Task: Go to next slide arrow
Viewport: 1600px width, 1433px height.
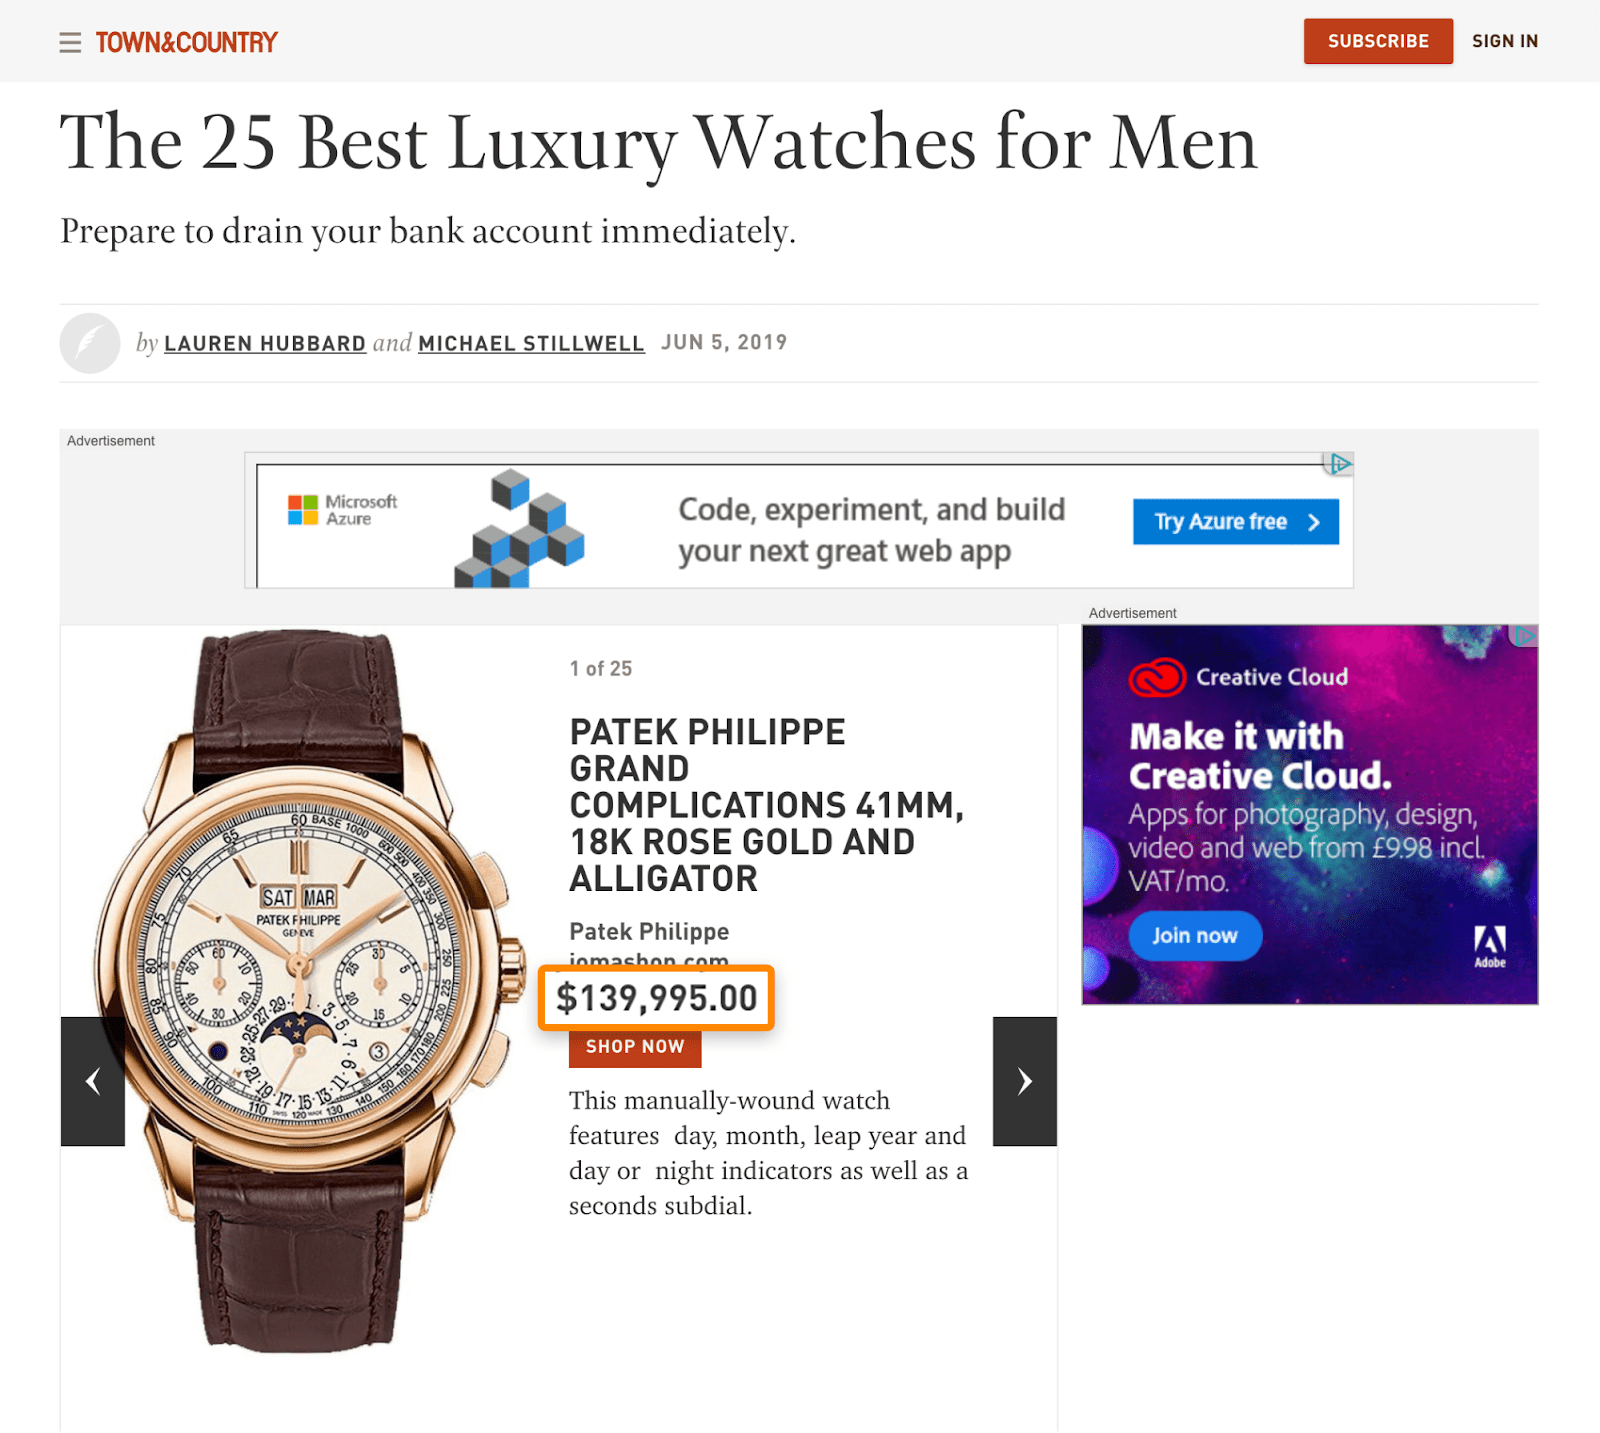Action: point(1025,1081)
